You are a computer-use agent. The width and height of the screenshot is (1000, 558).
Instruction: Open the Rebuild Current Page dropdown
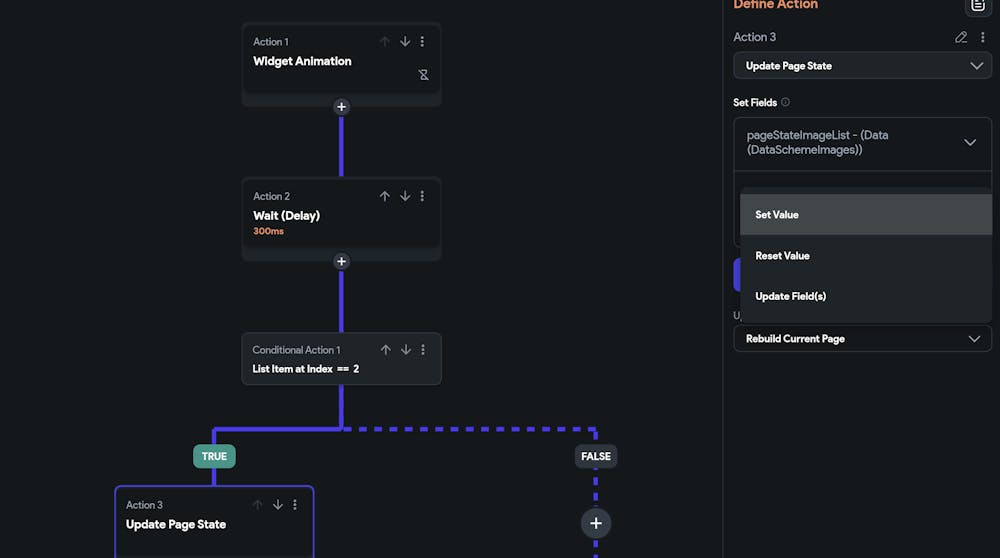[x=862, y=339]
